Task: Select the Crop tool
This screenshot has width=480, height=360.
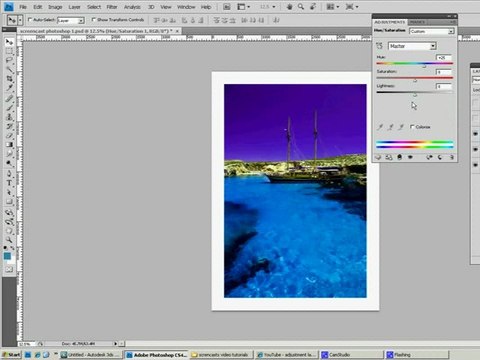Action: coord(9,79)
